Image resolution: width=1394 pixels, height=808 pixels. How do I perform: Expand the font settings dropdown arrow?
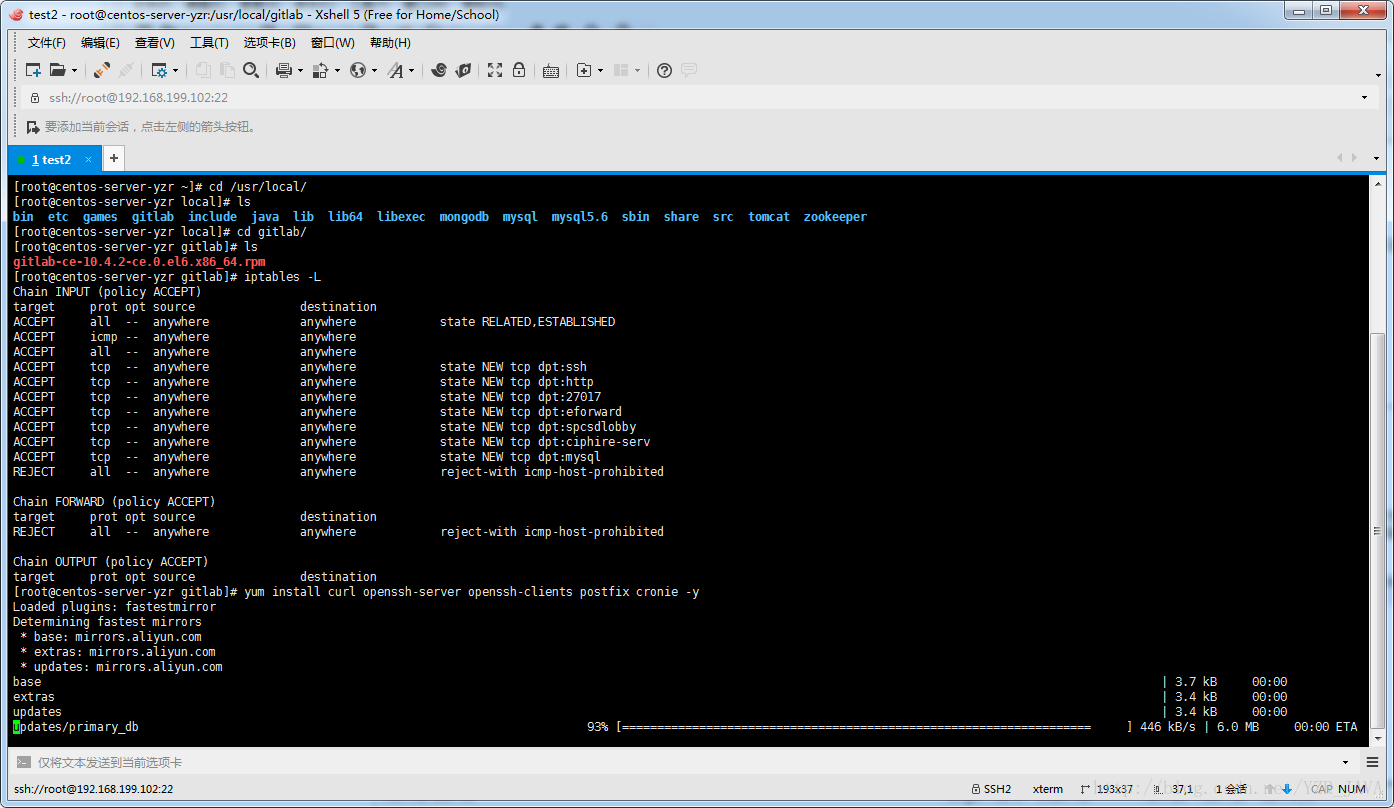tap(411, 71)
